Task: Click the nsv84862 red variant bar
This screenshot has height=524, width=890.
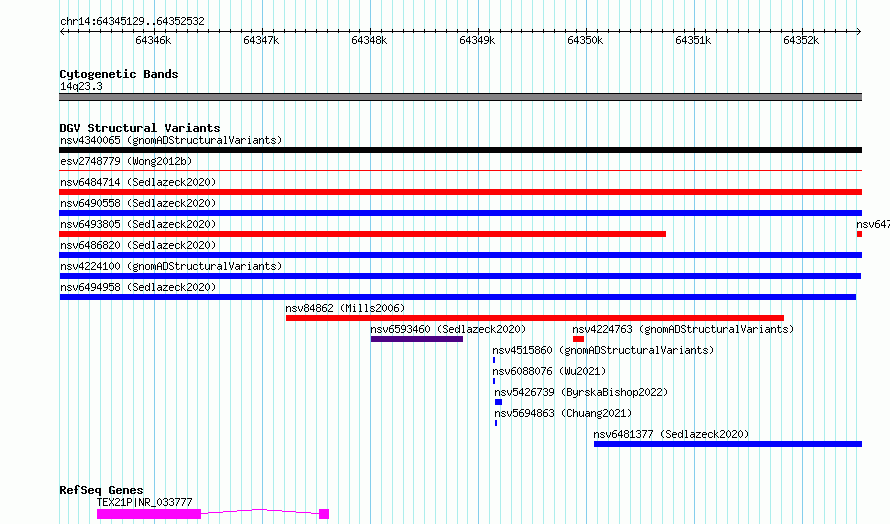Action: pyautogui.click(x=535, y=318)
